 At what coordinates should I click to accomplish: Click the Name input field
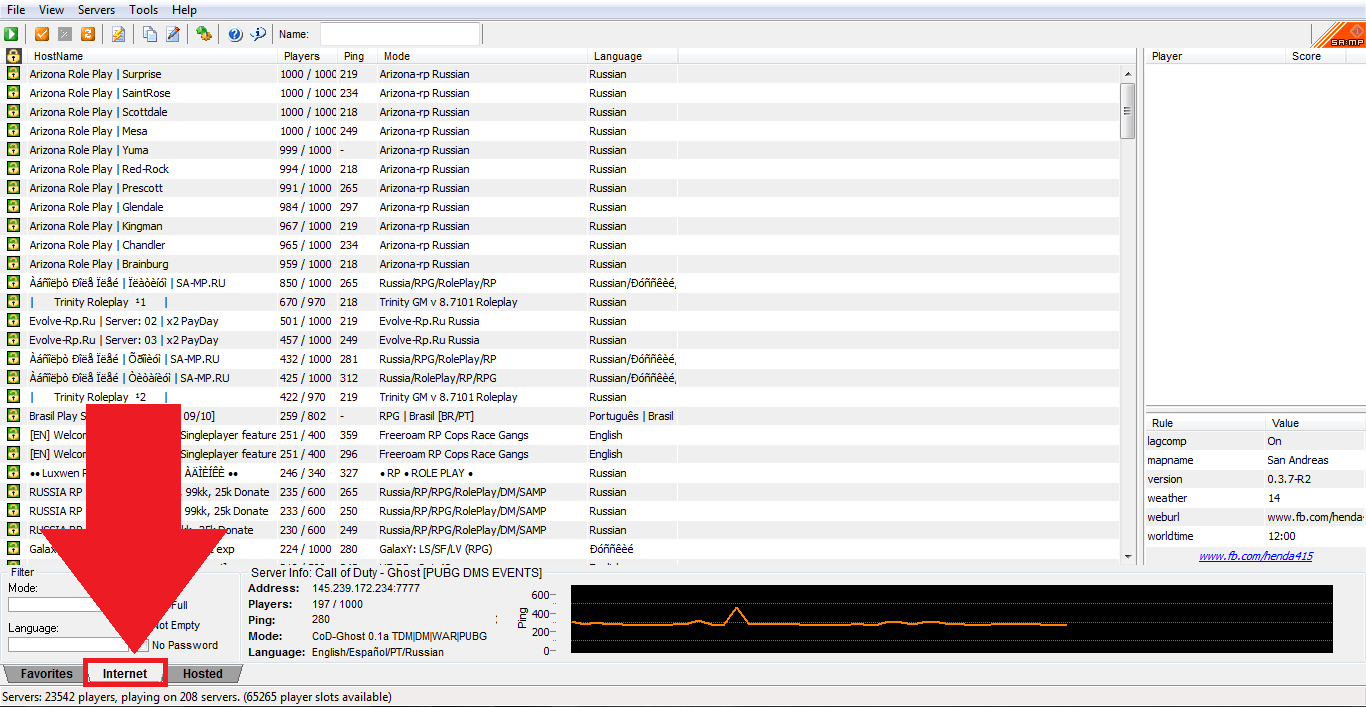tap(399, 34)
